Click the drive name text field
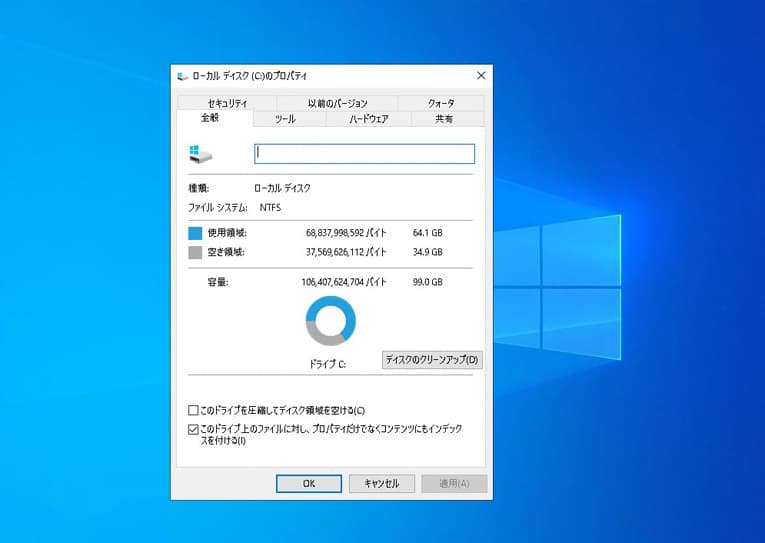This screenshot has width=765, height=543. 364,153
